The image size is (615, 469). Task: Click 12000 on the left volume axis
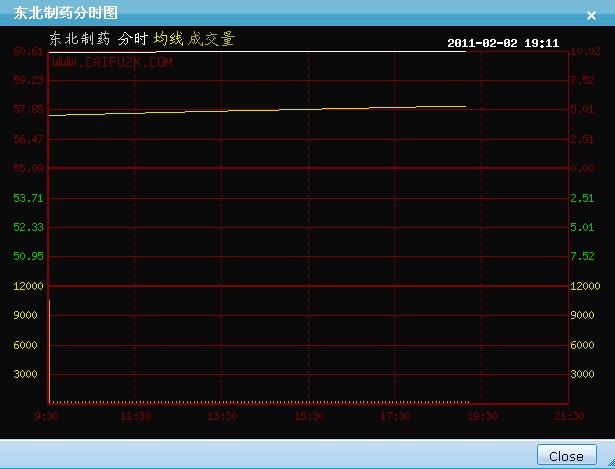28,286
